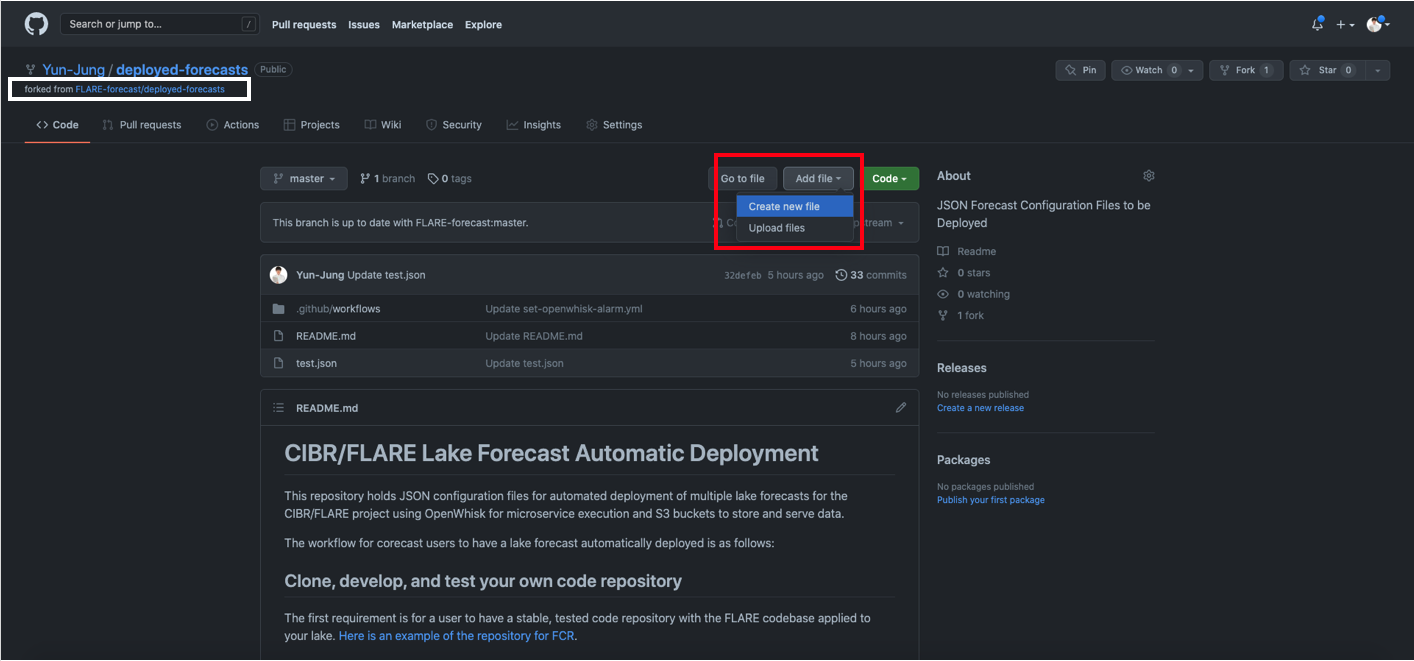Expand the Star lists dropdown arrow
1414x661 pixels.
[x=1378, y=70]
